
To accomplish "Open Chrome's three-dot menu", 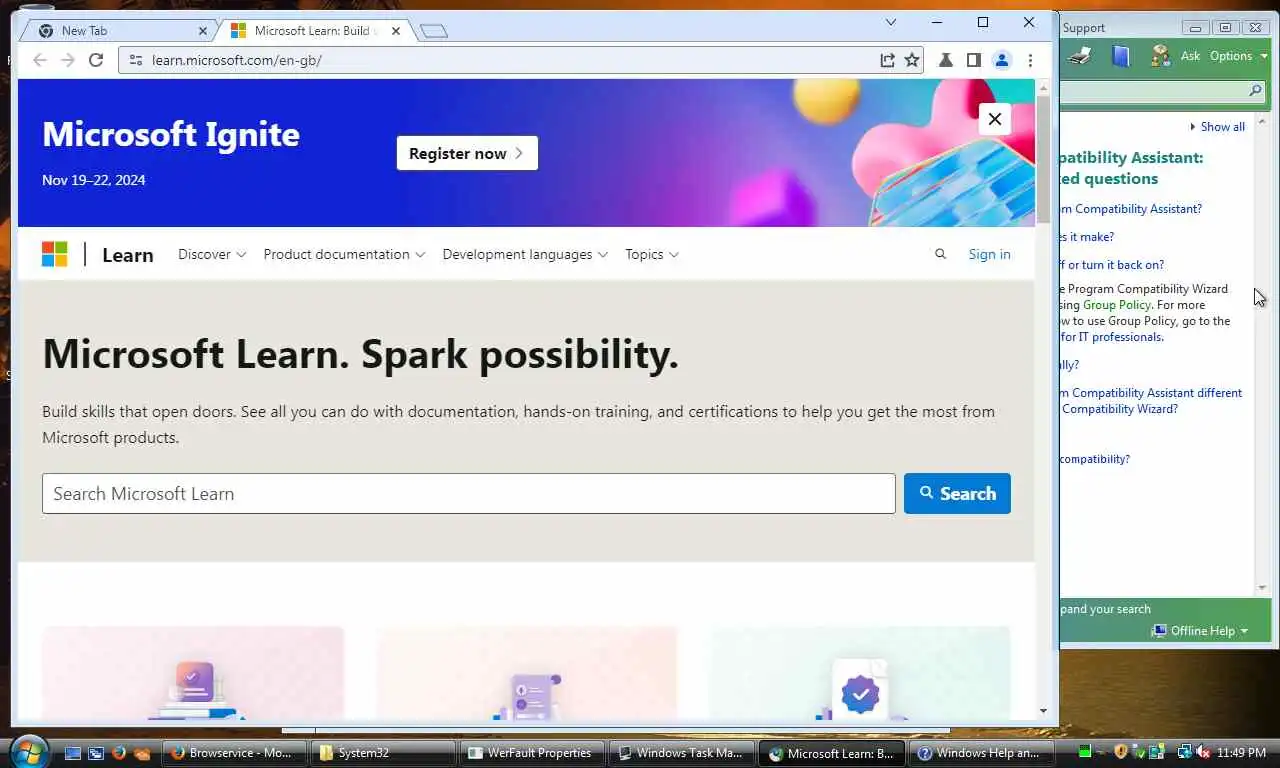I will tap(1030, 60).
